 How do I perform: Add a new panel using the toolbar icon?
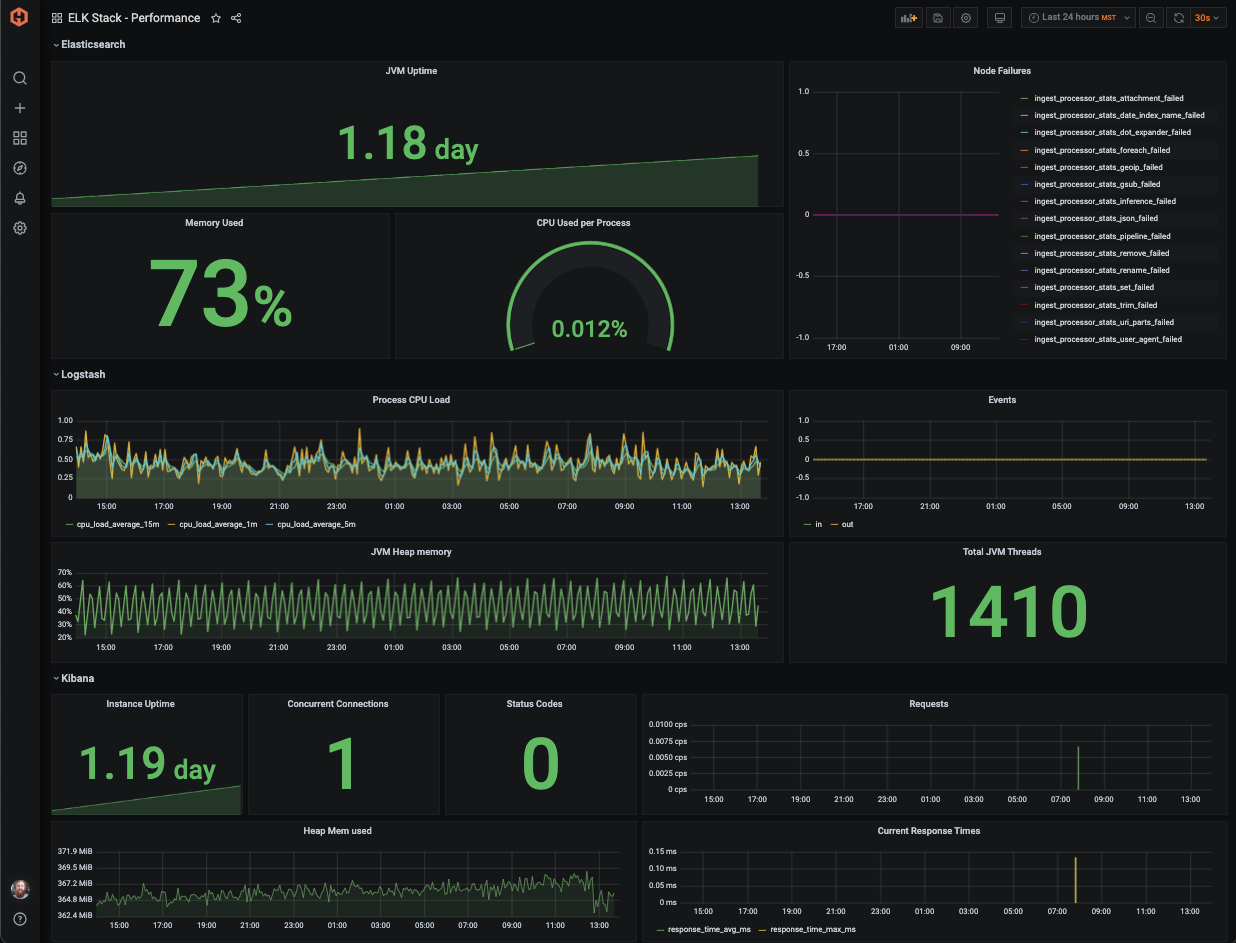tap(908, 18)
